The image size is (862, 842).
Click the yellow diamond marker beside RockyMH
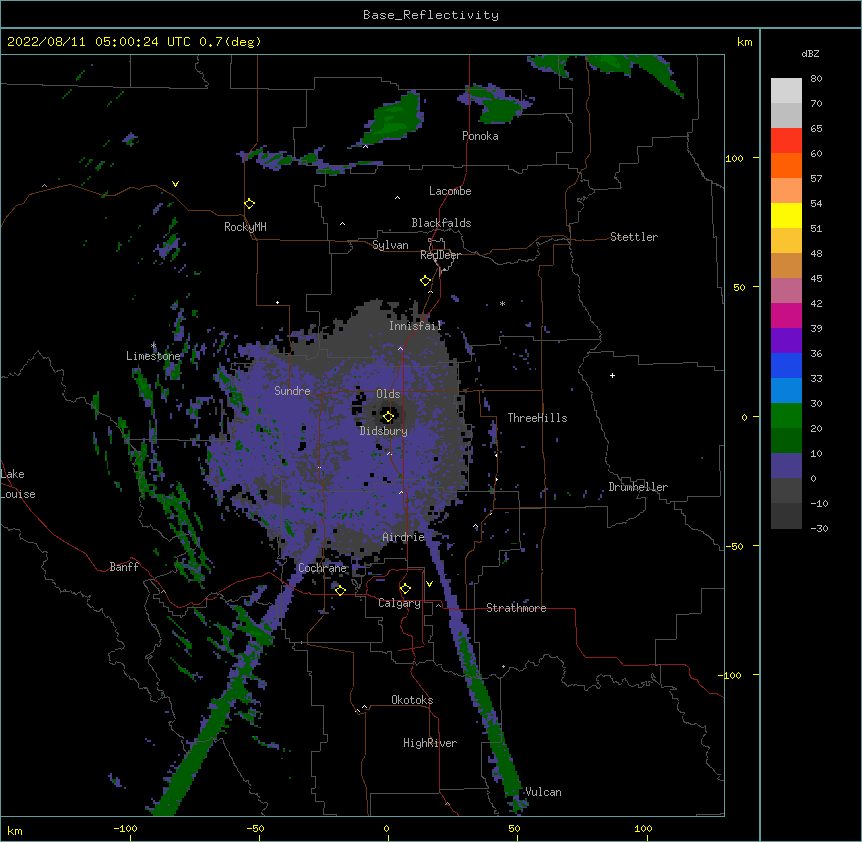pos(250,204)
